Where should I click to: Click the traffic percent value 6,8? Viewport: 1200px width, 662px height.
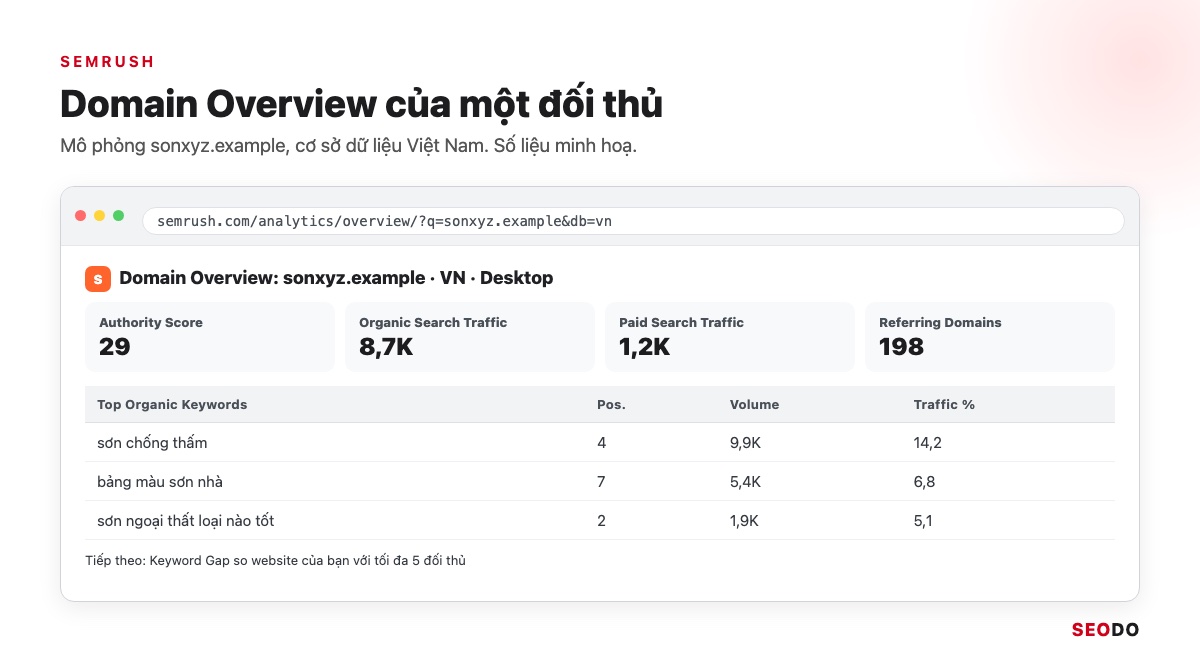click(924, 482)
